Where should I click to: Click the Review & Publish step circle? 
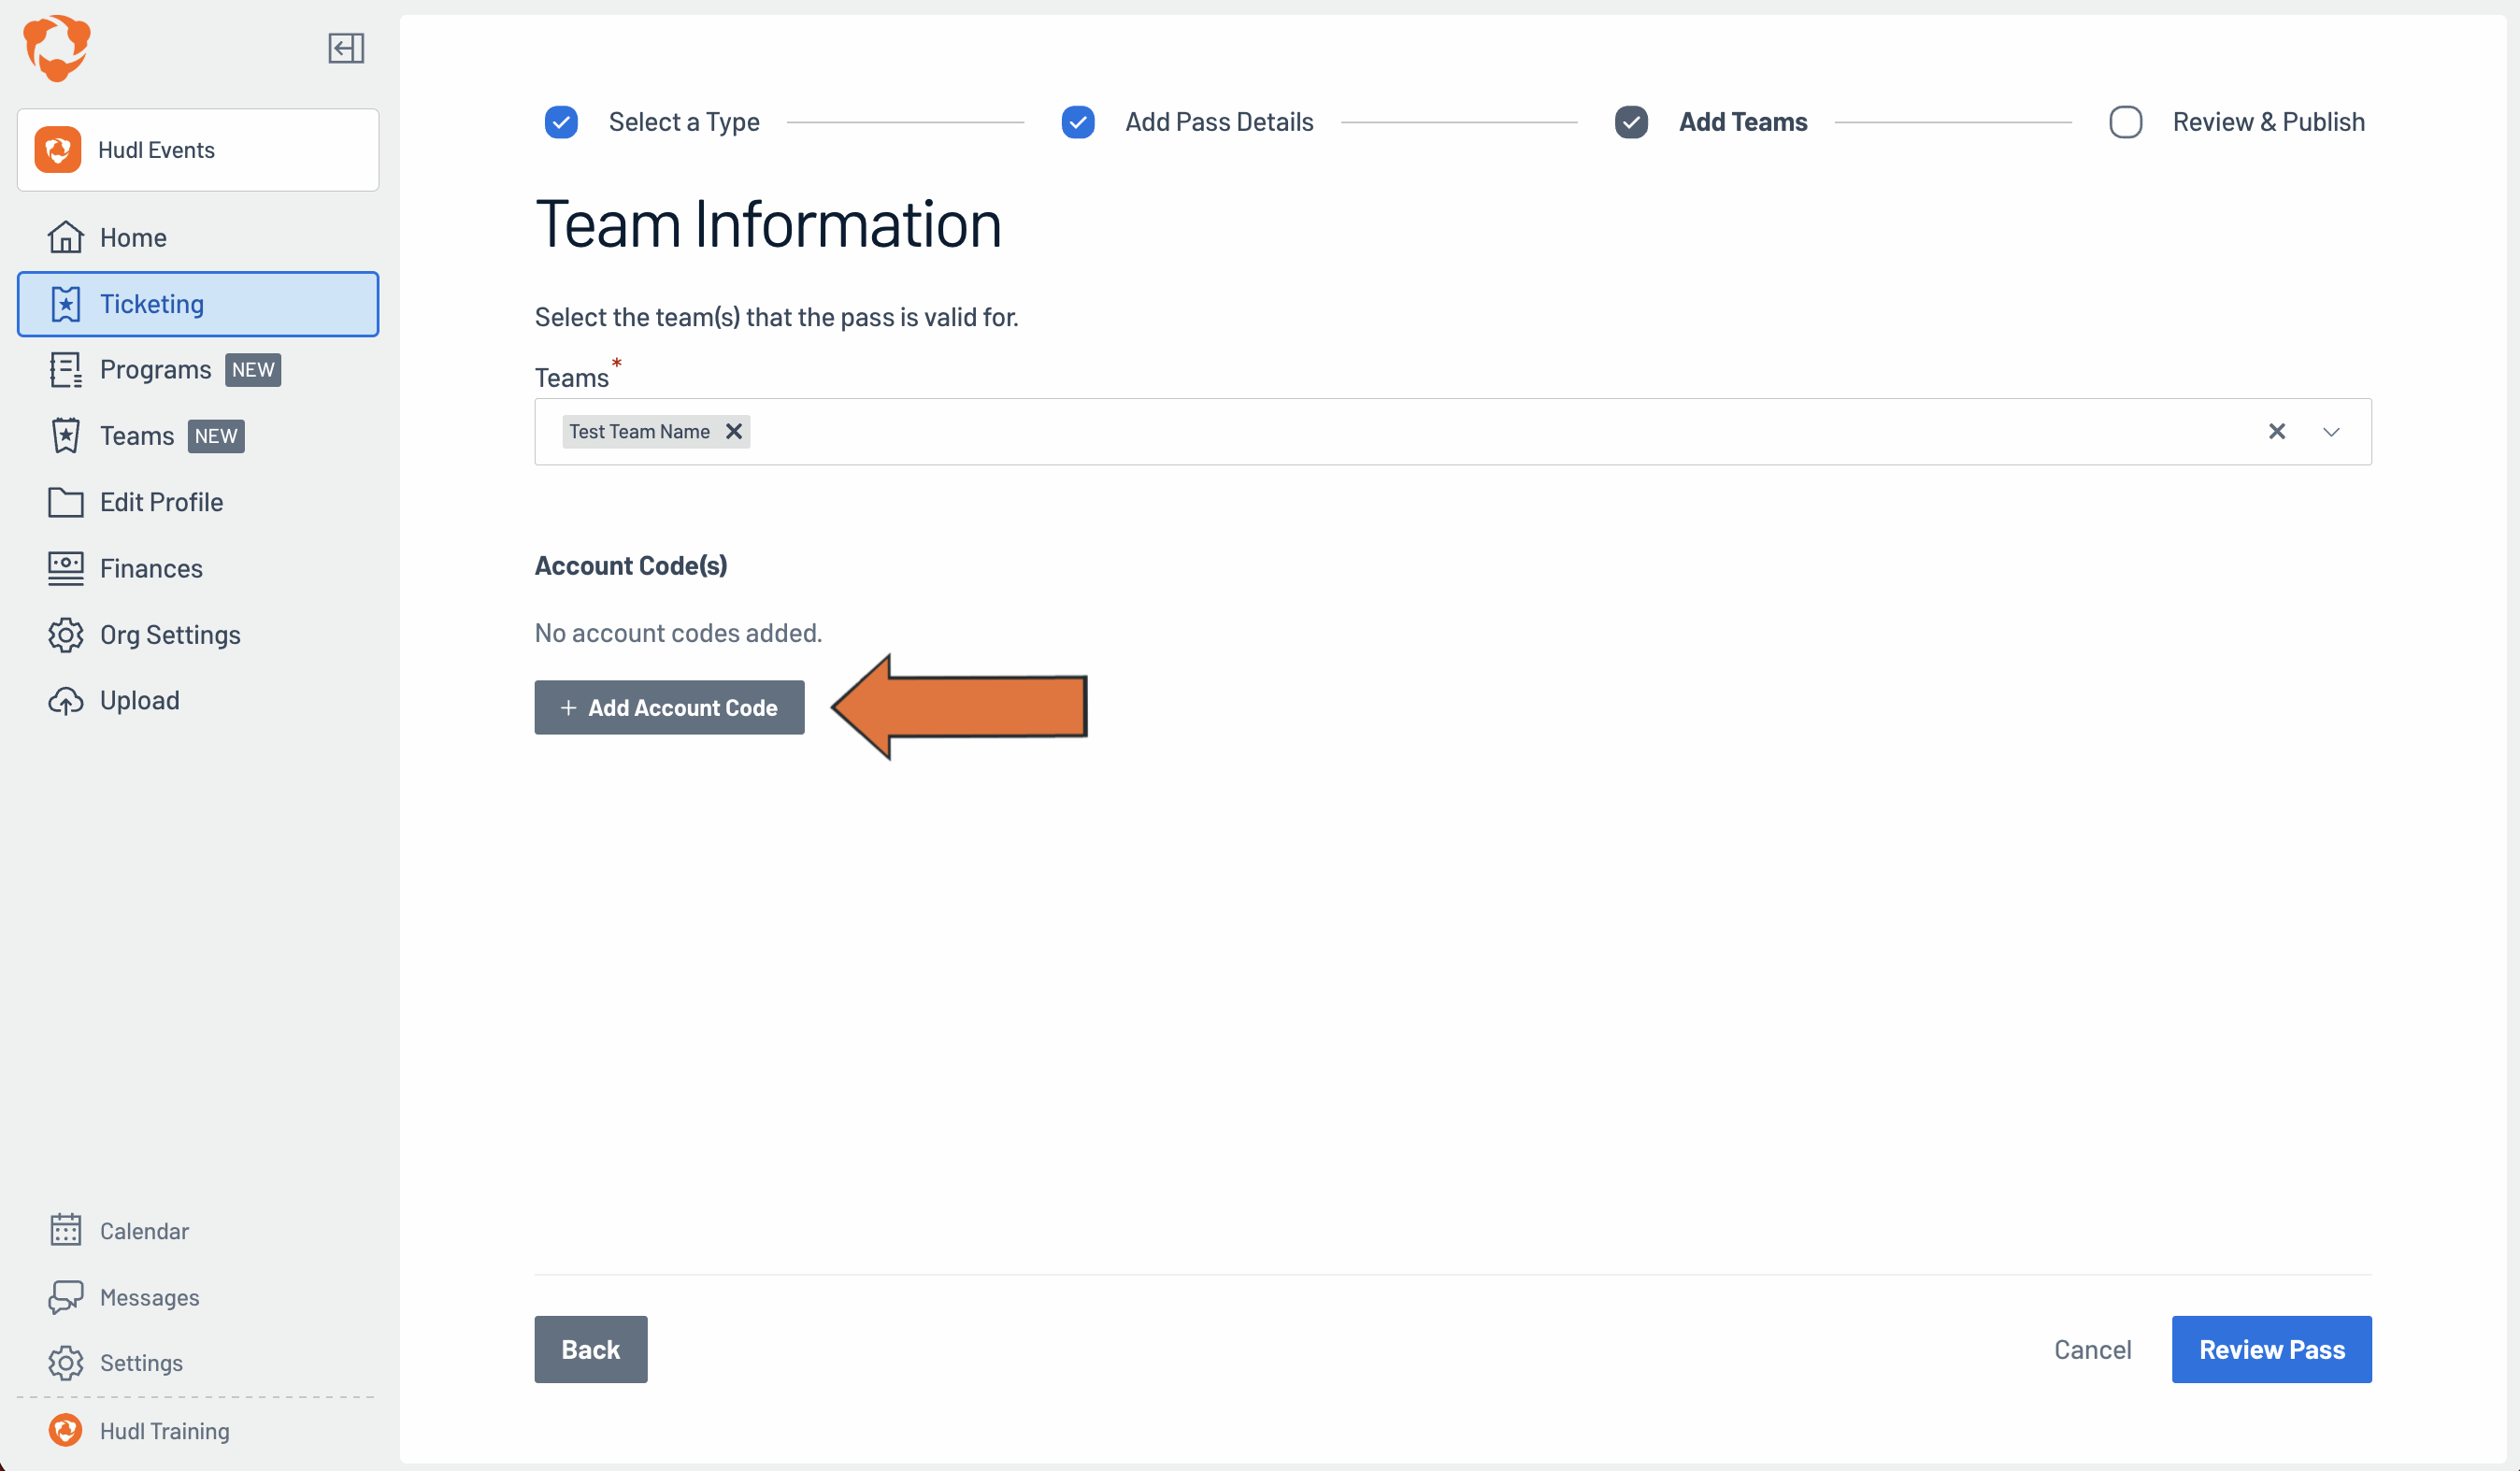click(2125, 122)
